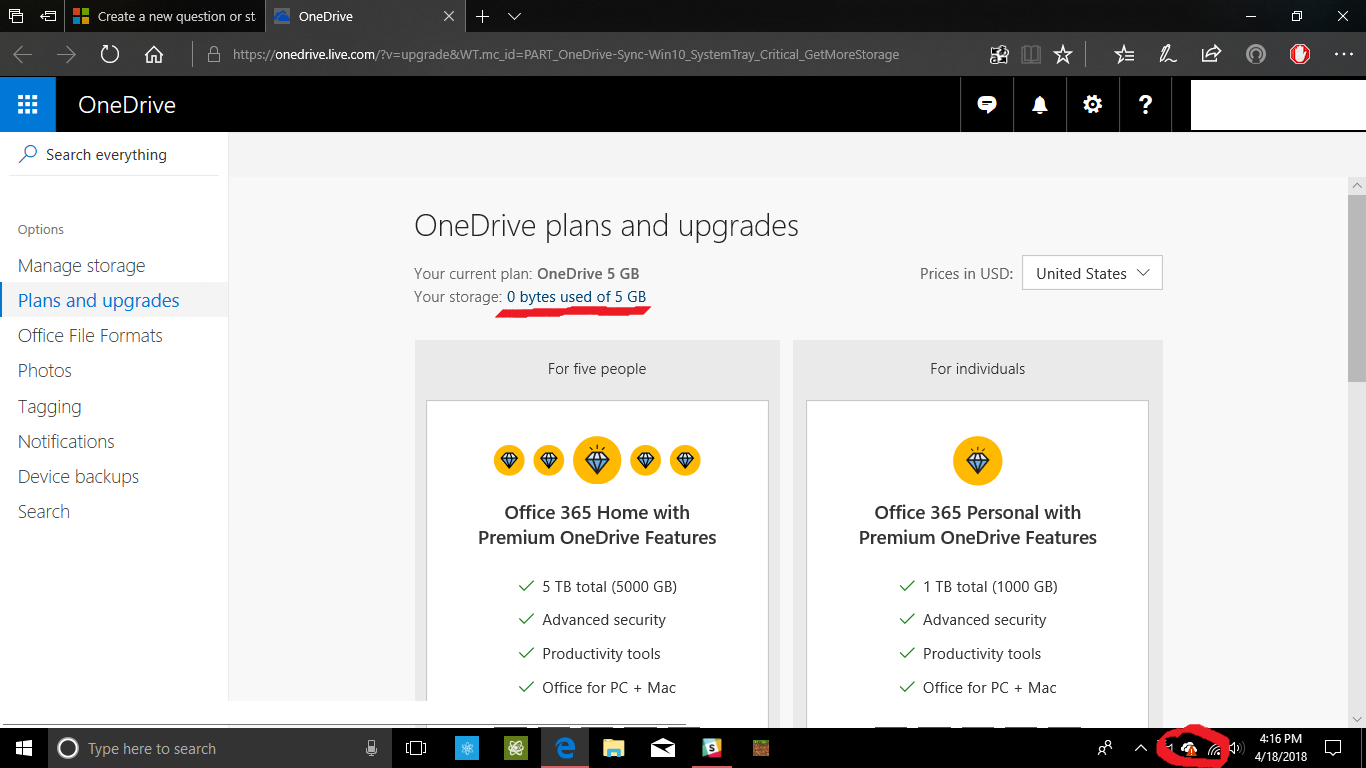The image size is (1366, 768).
Task: Open the OneDrive app launcher grid
Action: tap(28, 104)
